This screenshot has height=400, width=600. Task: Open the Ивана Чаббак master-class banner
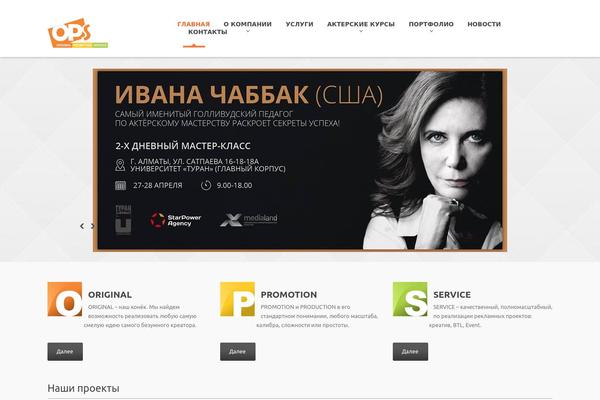tap(300, 160)
